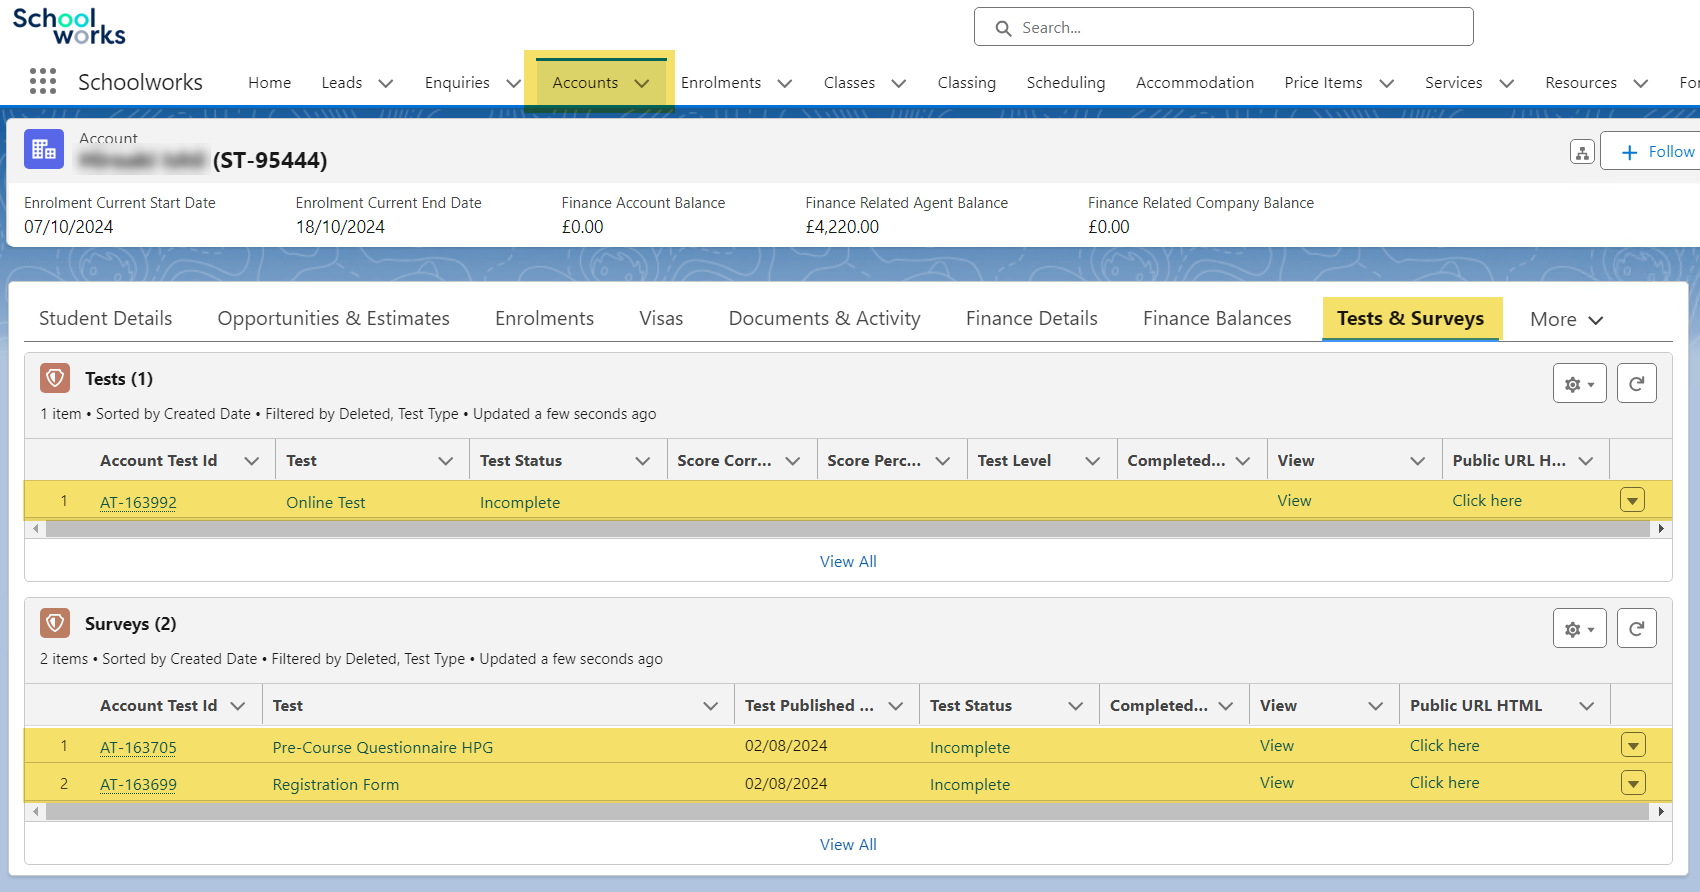Open row actions for AT-163705

click(x=1633, y=745)
